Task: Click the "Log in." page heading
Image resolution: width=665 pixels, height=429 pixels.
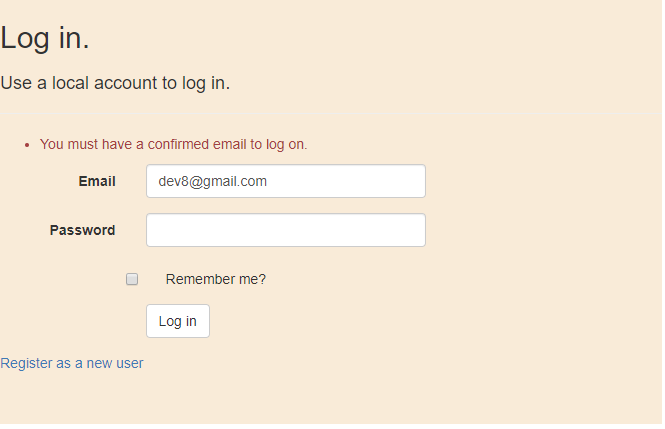Action: click(45, 39)
